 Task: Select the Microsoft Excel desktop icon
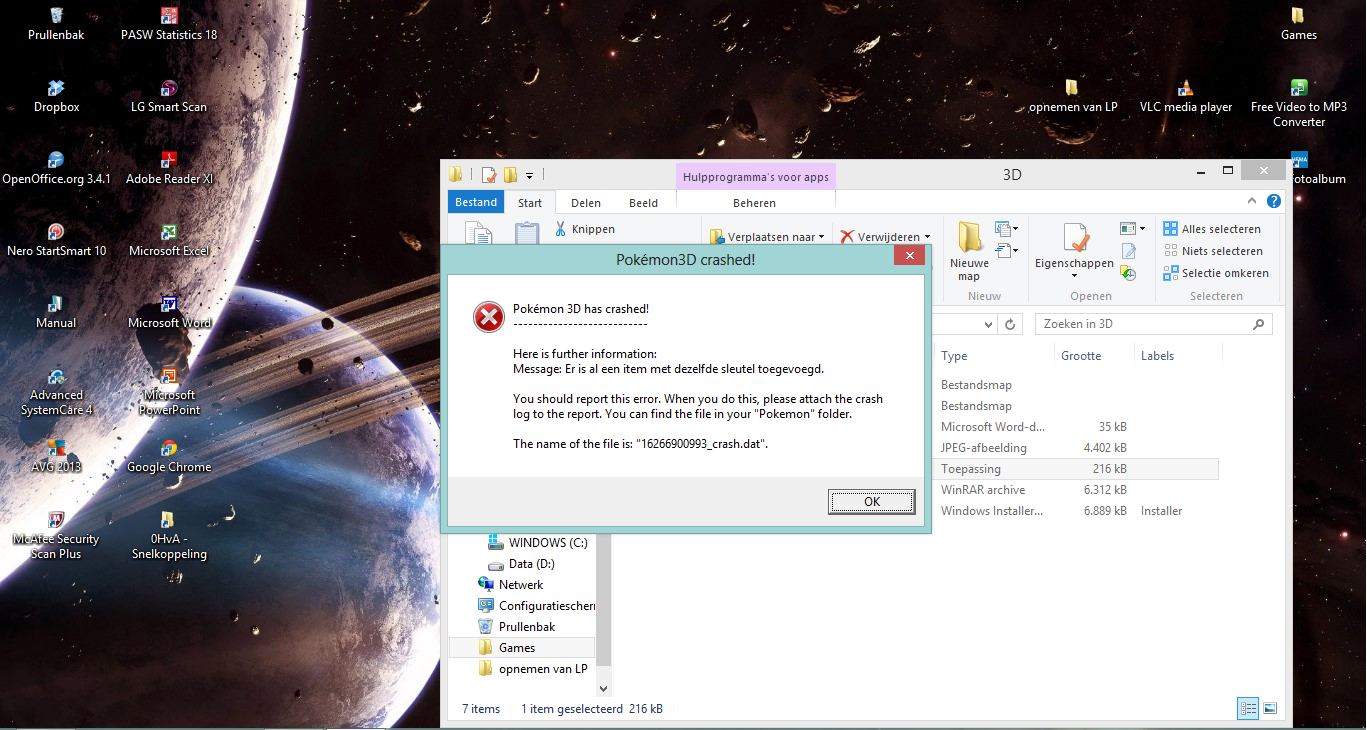(169, 240)
